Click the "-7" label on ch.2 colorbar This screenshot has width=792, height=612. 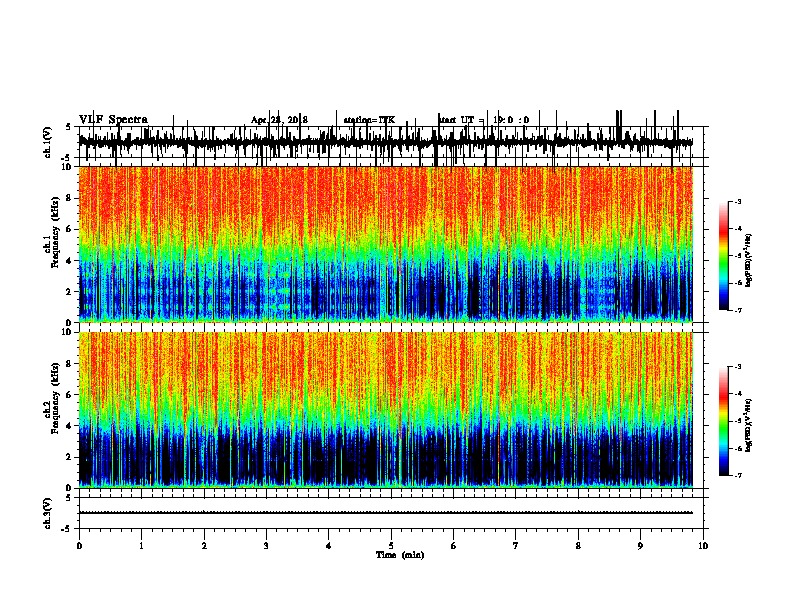[x=737, y=475]
